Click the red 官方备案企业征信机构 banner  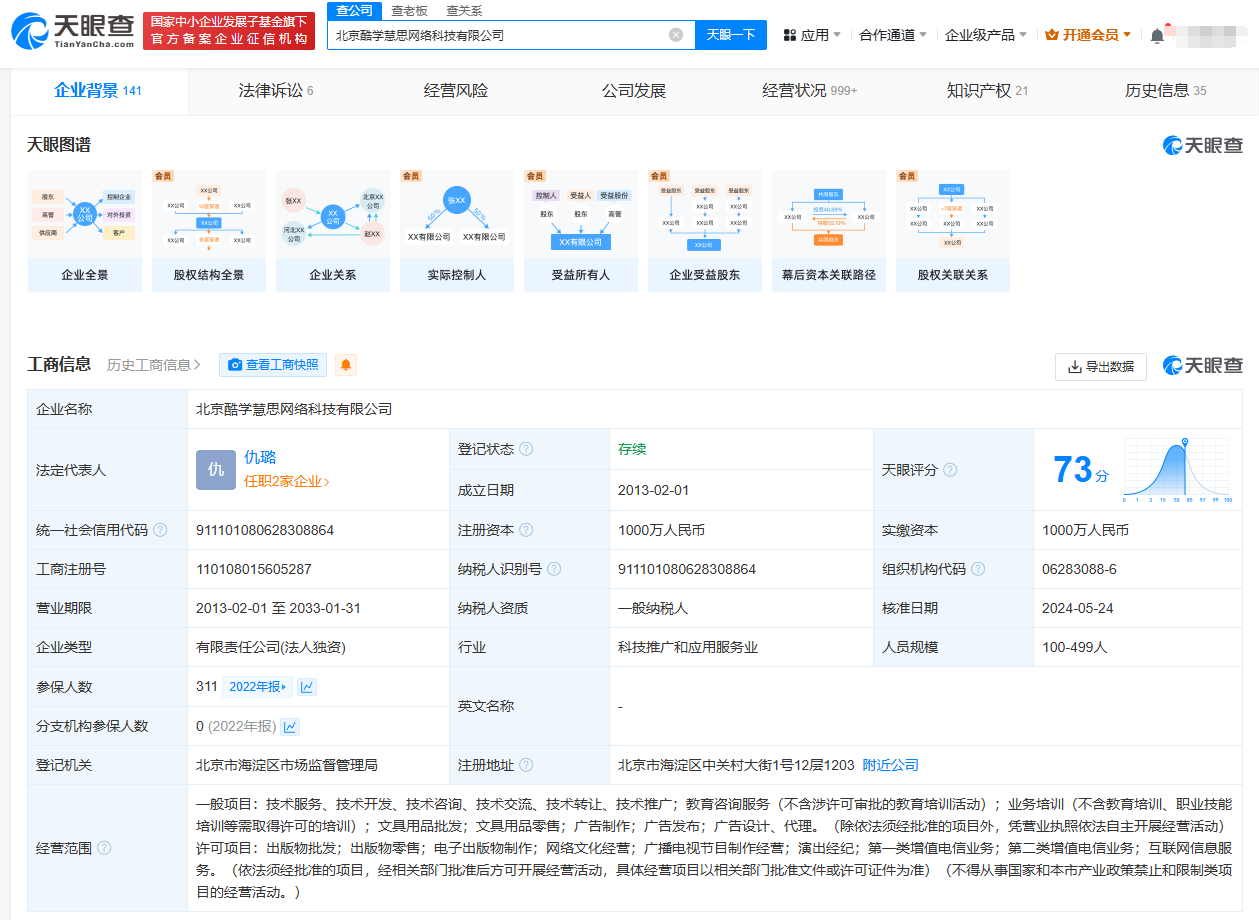point(229,31)
